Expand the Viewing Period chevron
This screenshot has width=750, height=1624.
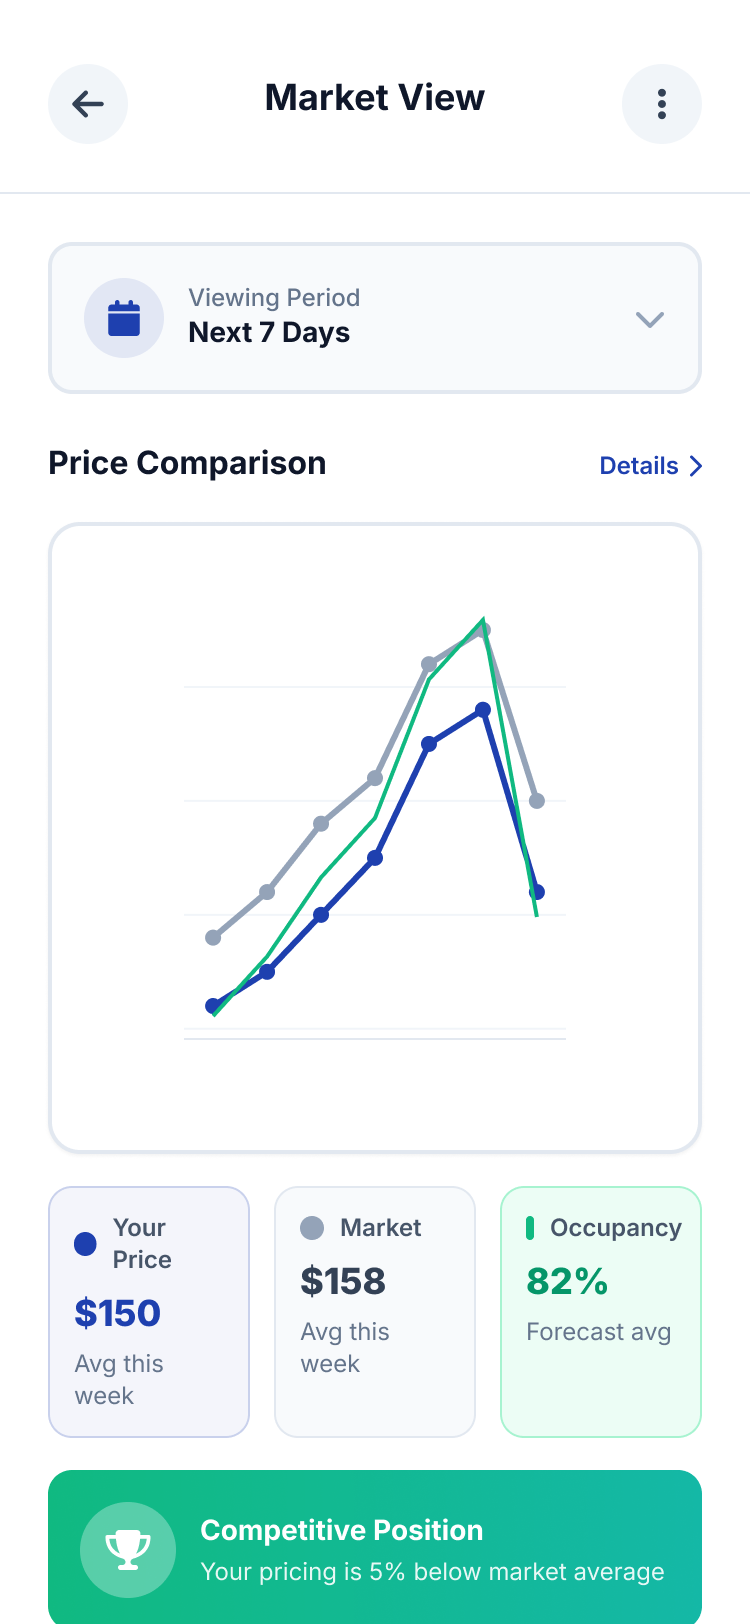click(x=650, y=320)
